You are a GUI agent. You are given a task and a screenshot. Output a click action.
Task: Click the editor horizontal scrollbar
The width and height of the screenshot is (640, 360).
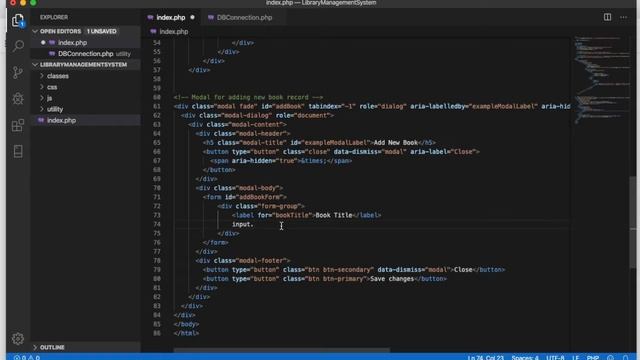pyautogui.click(x=282, y=350)
